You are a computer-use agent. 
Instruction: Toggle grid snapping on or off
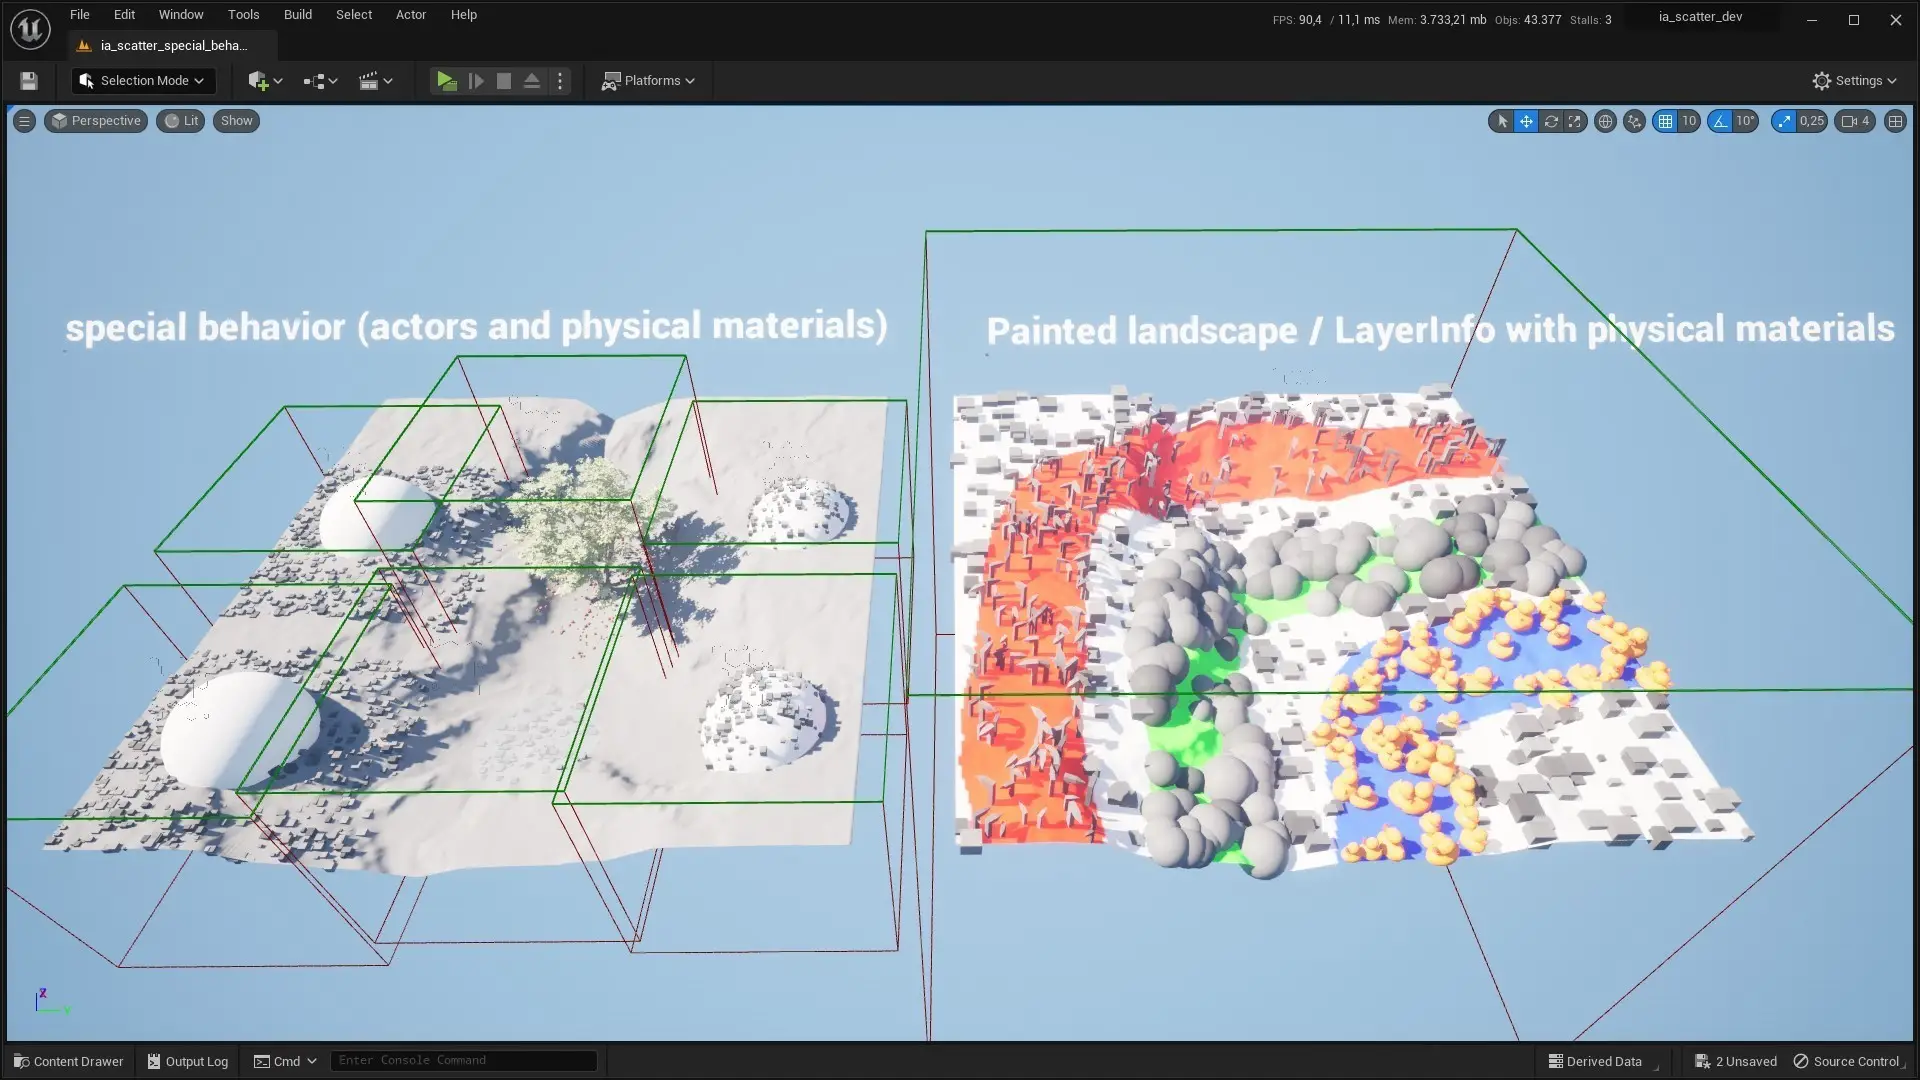[x=1665, y=121]
